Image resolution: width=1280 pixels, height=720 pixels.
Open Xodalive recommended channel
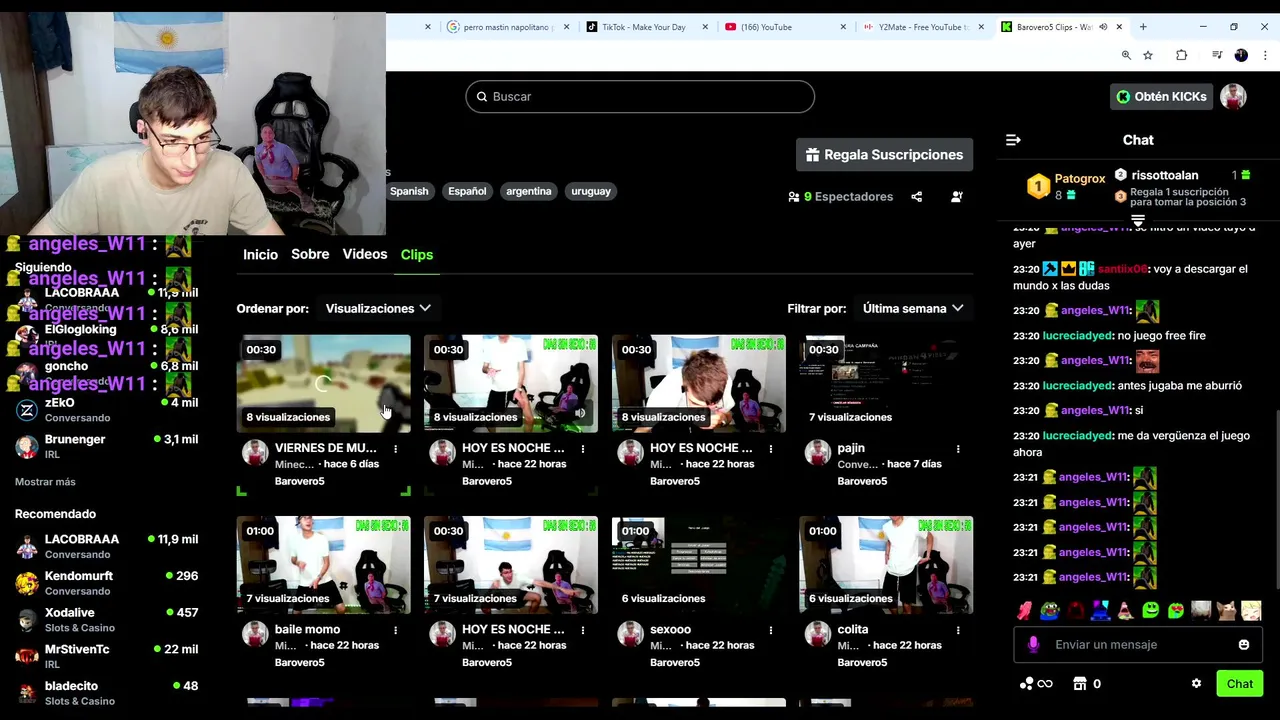106,620
